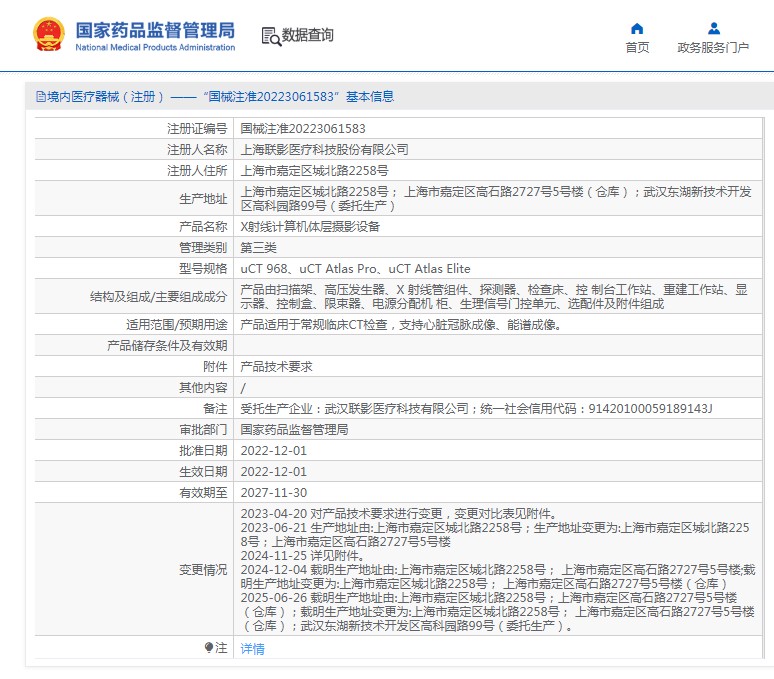Select registration number 国械注准20223061583 cell
774x679 pixels.
[498, 128]
